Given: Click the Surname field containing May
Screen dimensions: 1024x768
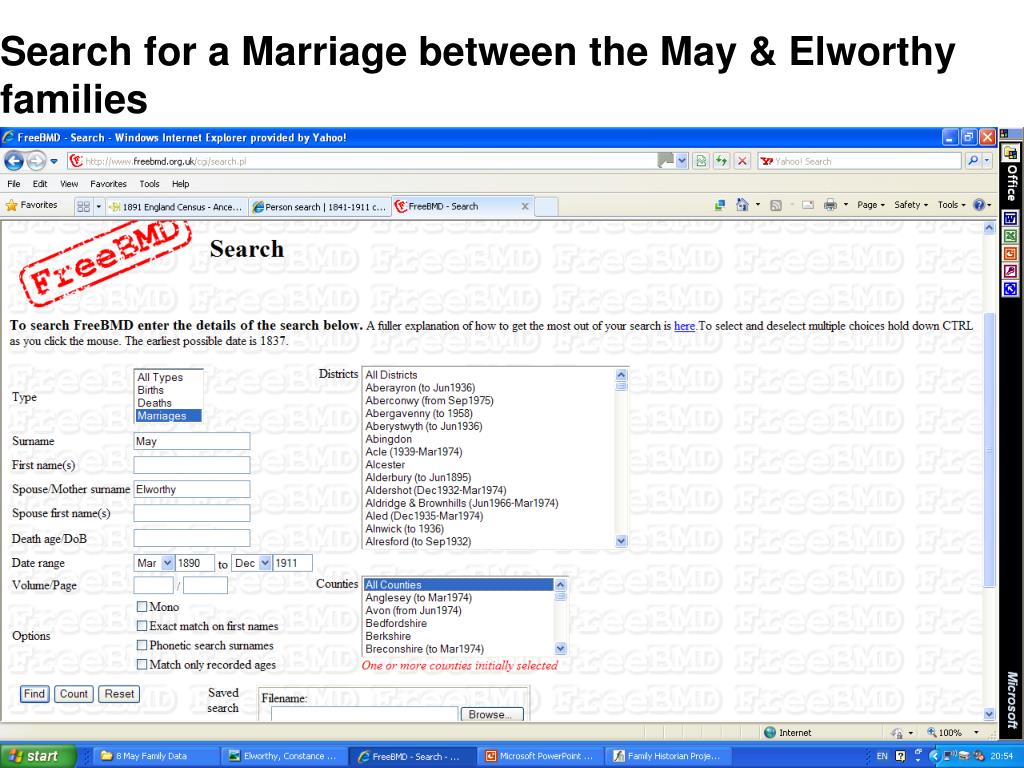Looking at the screenshot, I should tap(191, 441).
